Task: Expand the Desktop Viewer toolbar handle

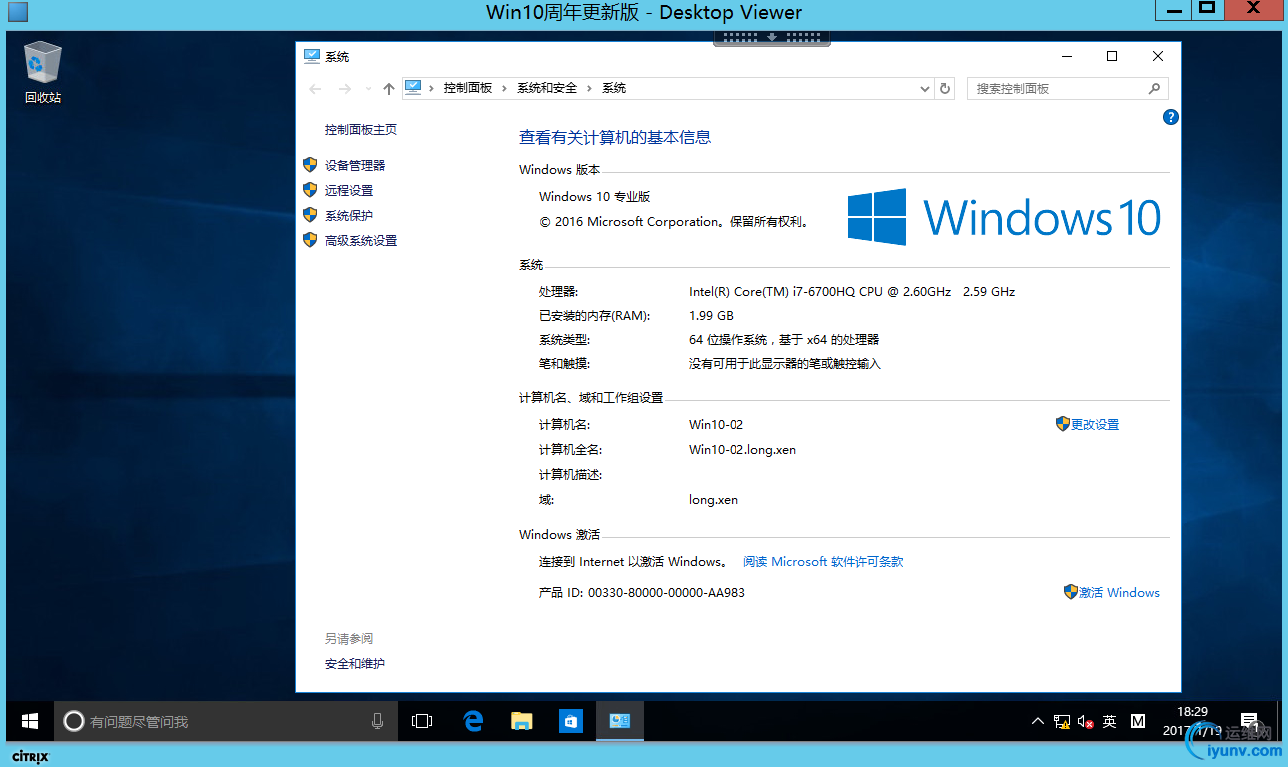Action: 772,37
